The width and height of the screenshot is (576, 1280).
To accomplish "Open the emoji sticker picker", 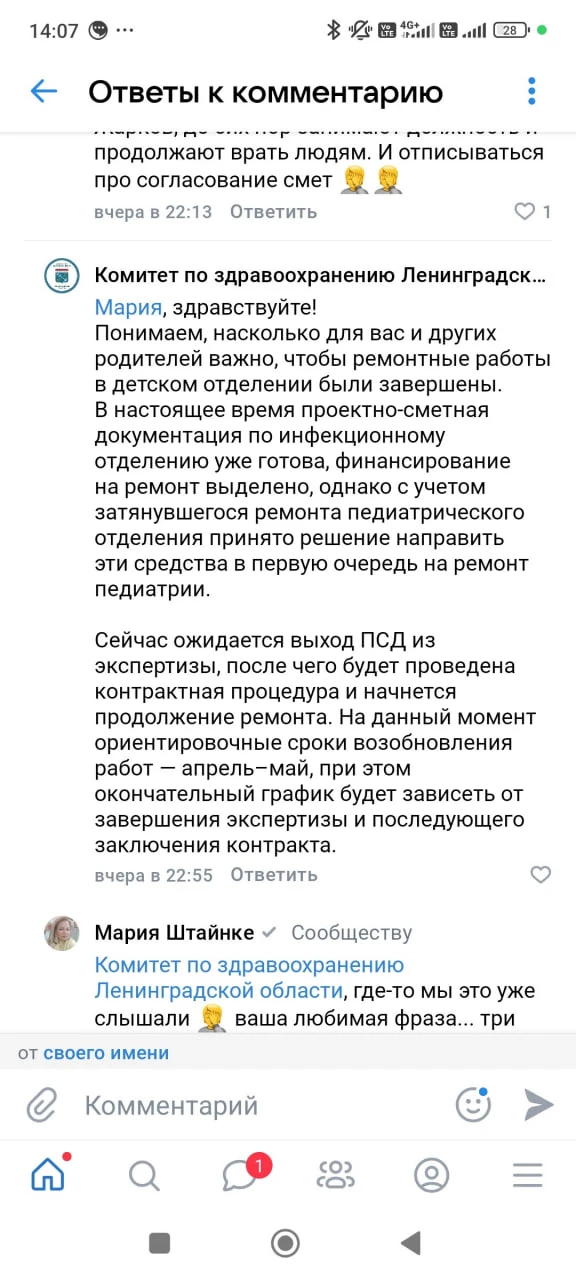I will [473, 1104].
